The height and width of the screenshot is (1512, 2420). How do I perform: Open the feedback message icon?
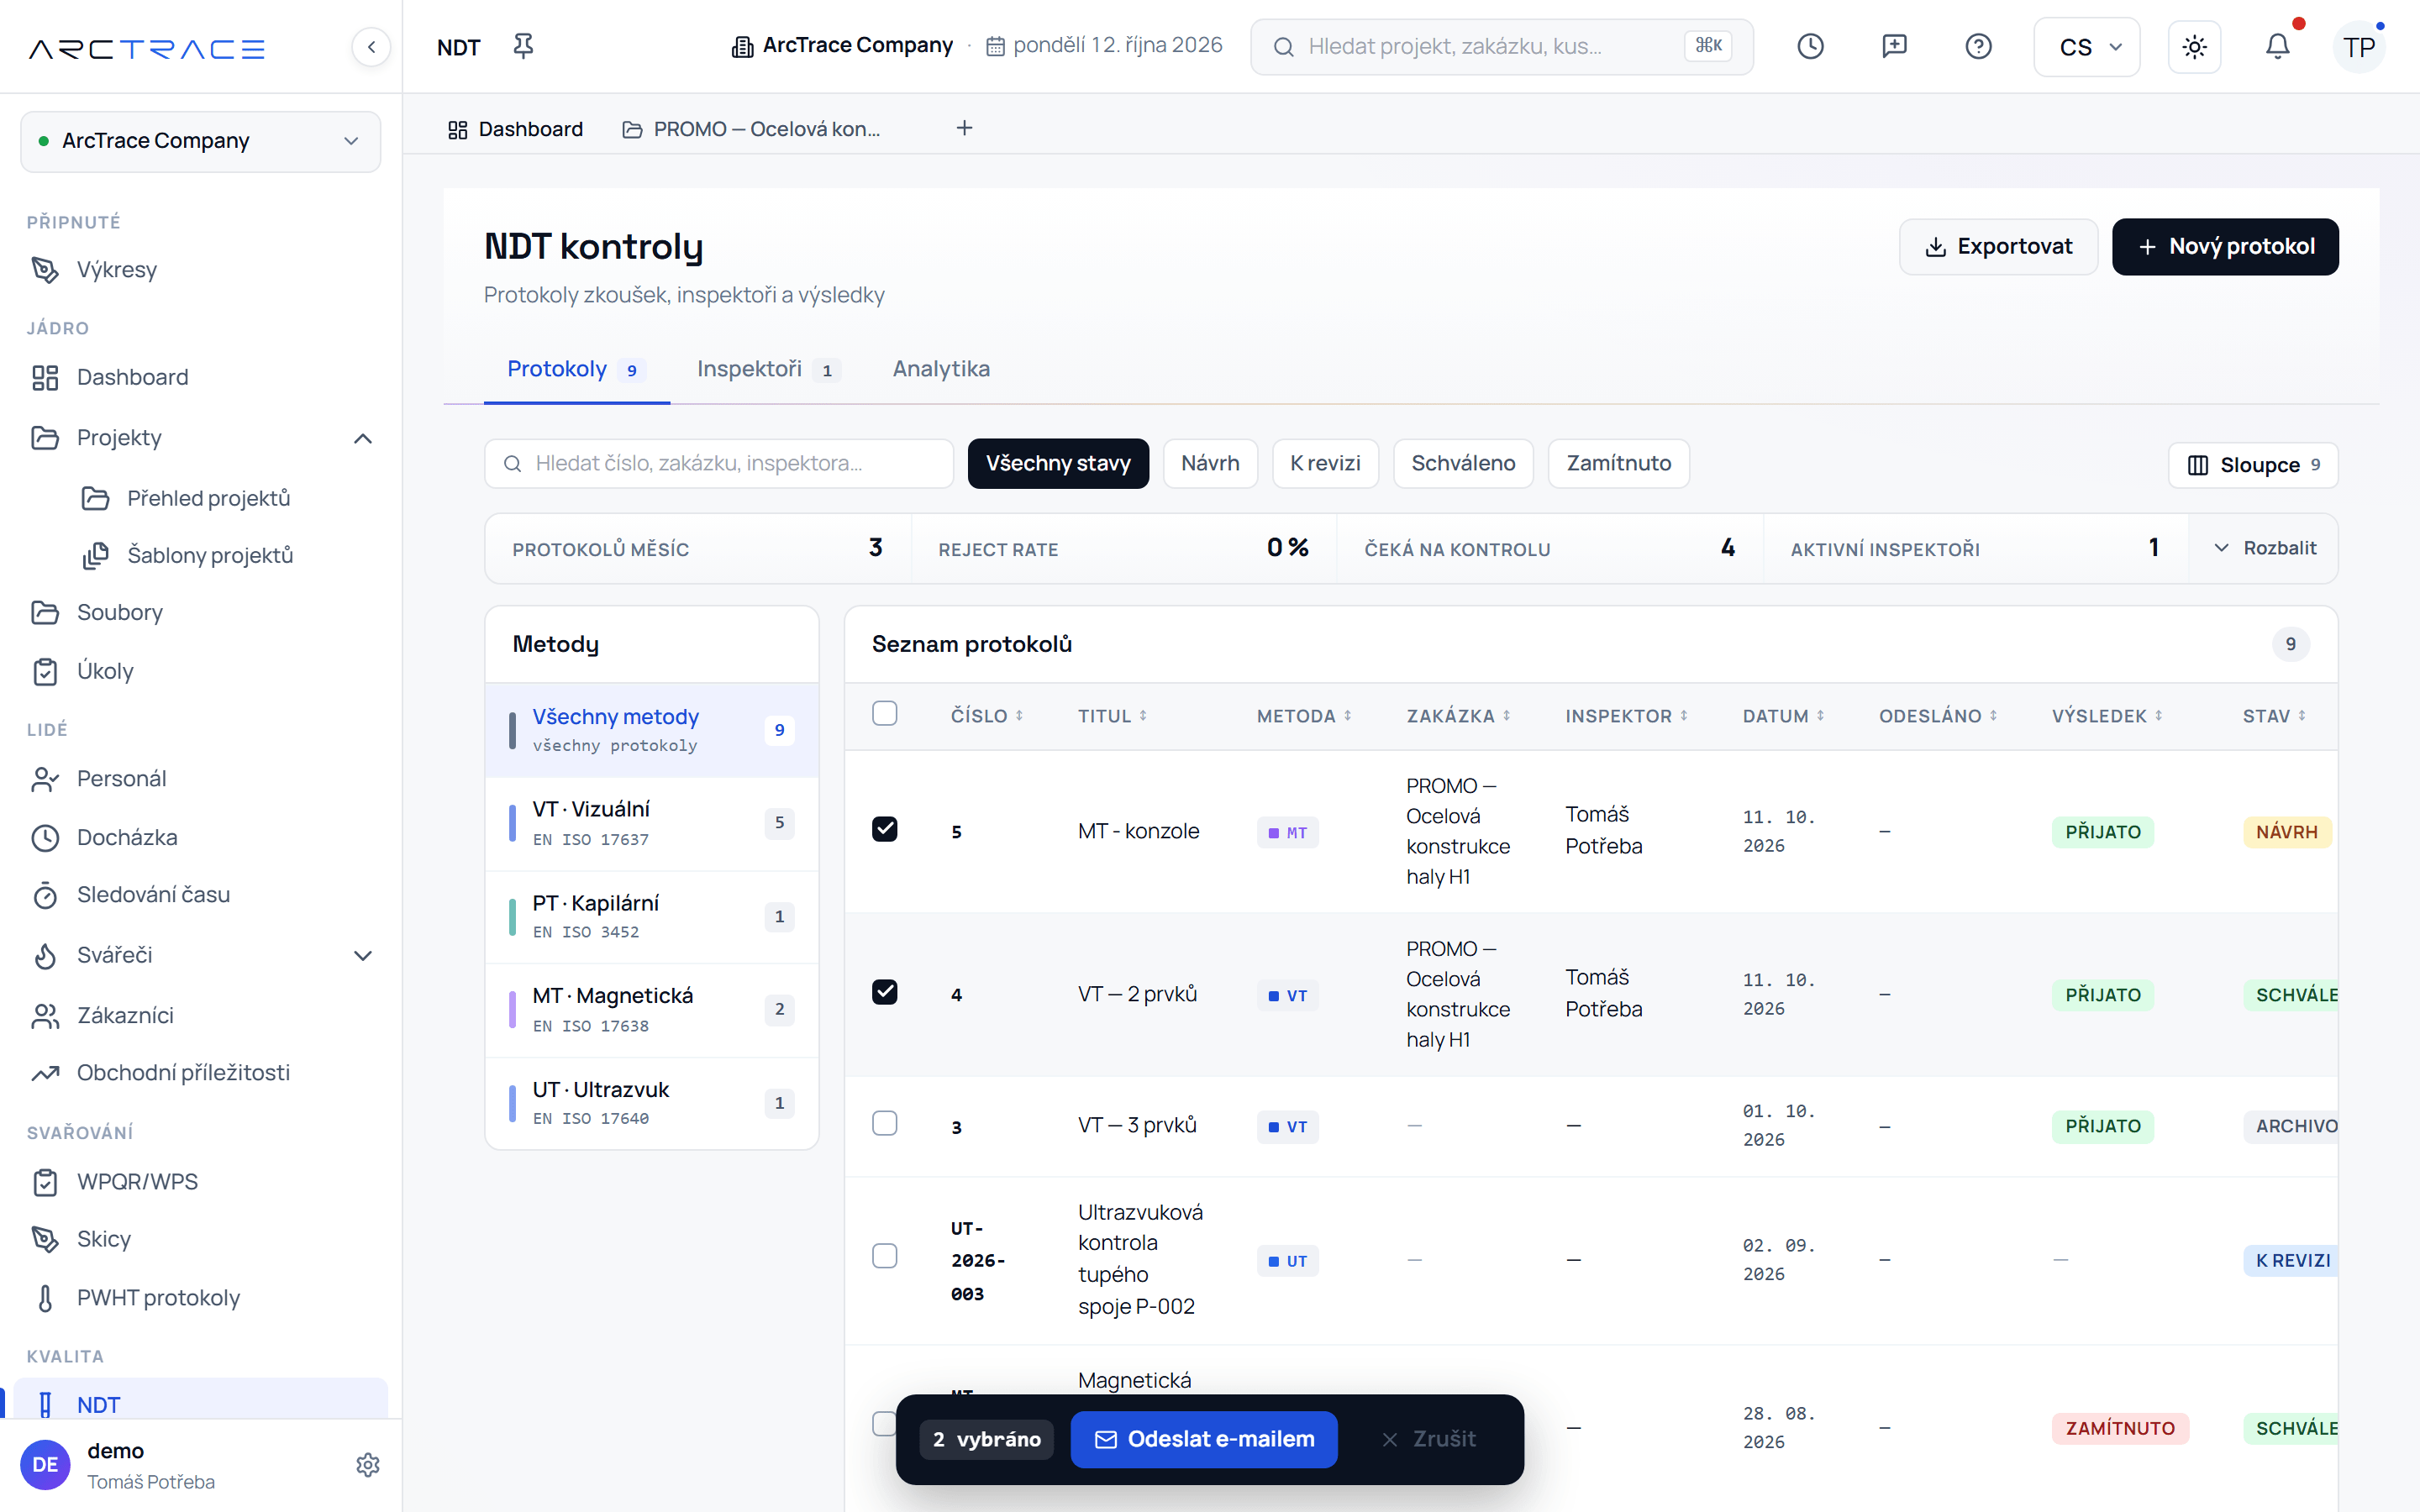pyautogui.click(x=1894, y=46)
